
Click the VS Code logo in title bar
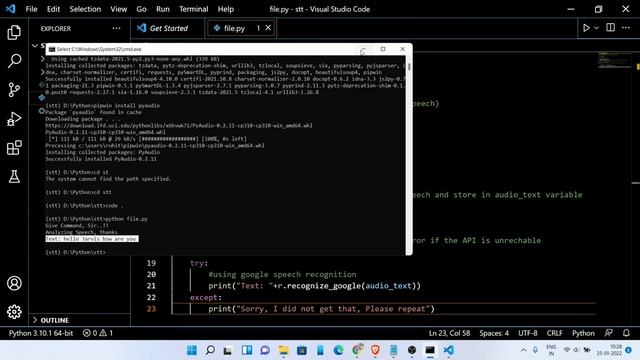(x=11, y=9)
